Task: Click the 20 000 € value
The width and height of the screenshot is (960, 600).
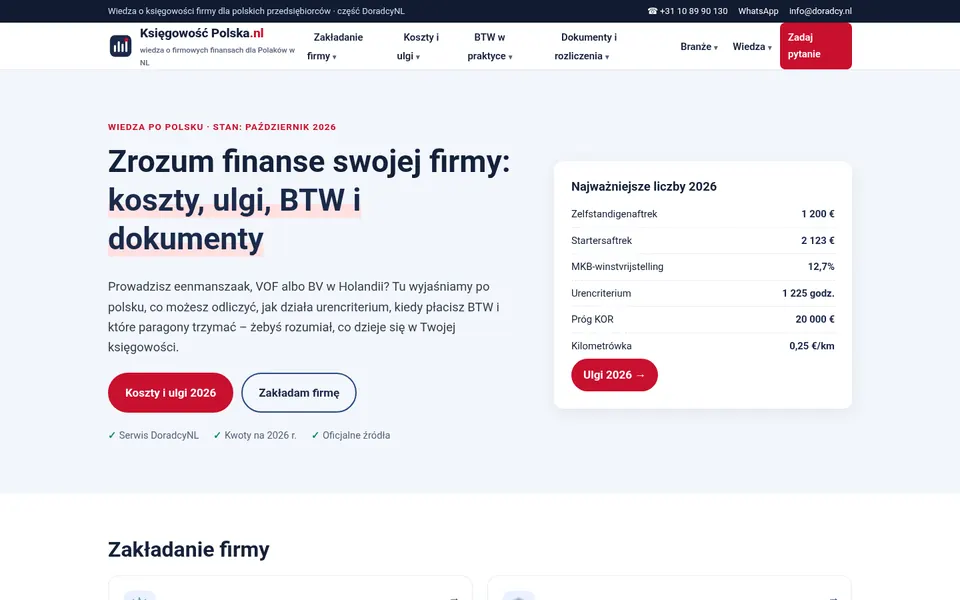Action: click(x=815, y=319)
